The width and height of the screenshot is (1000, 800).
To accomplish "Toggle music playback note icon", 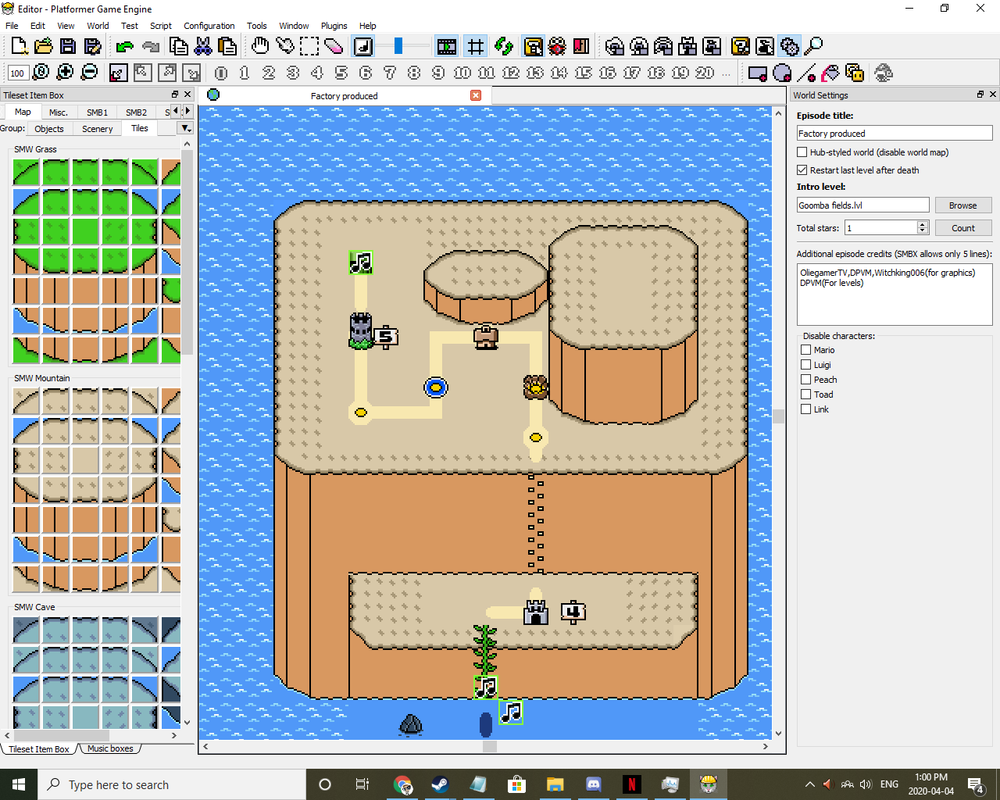I will 363,46.
